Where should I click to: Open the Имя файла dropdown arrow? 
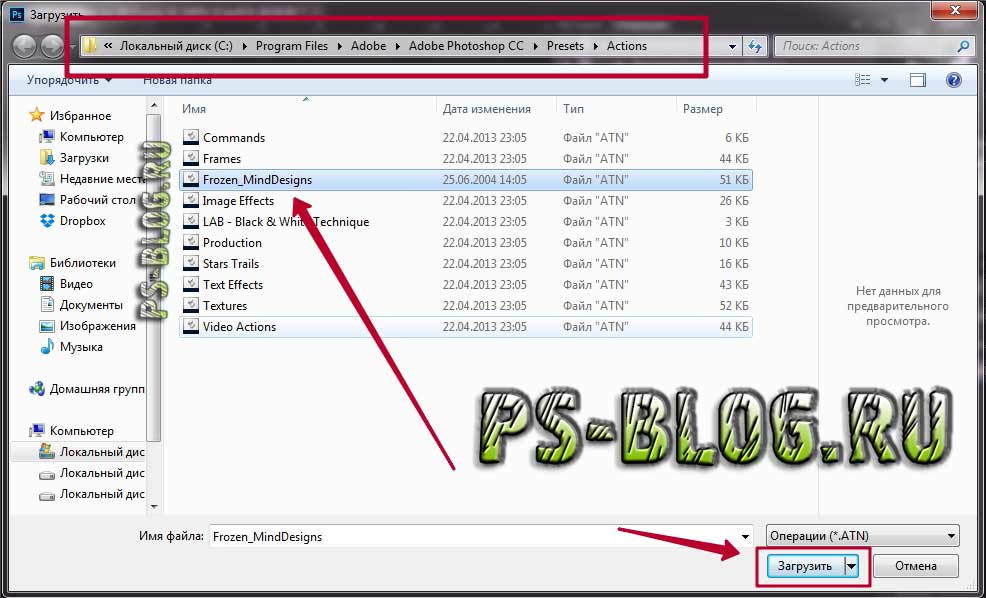click(745, 537)
